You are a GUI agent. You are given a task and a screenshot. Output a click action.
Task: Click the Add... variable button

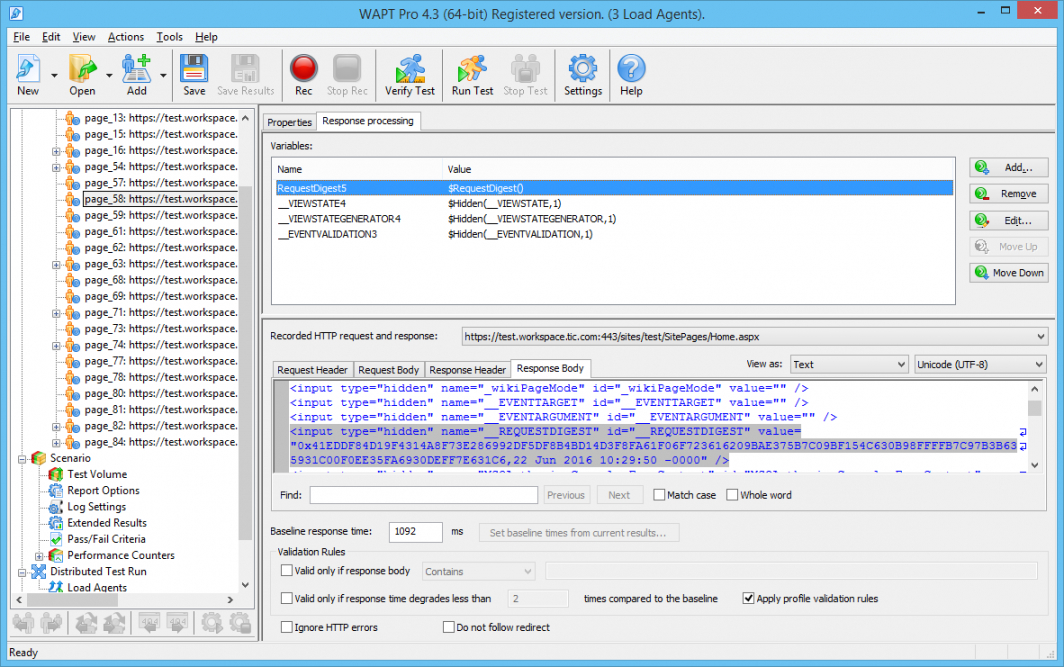[1008, 168]
